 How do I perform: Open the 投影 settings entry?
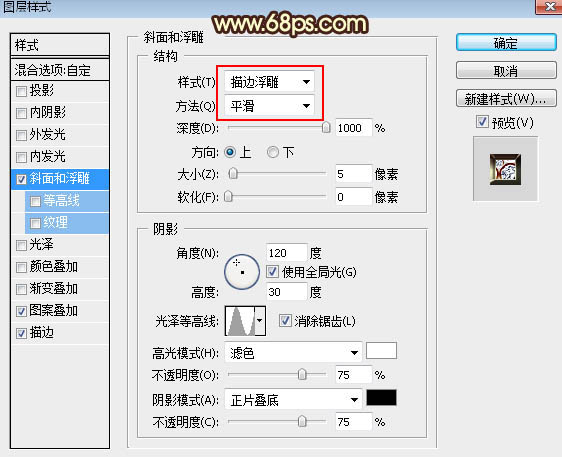click(x=41, y=90)
